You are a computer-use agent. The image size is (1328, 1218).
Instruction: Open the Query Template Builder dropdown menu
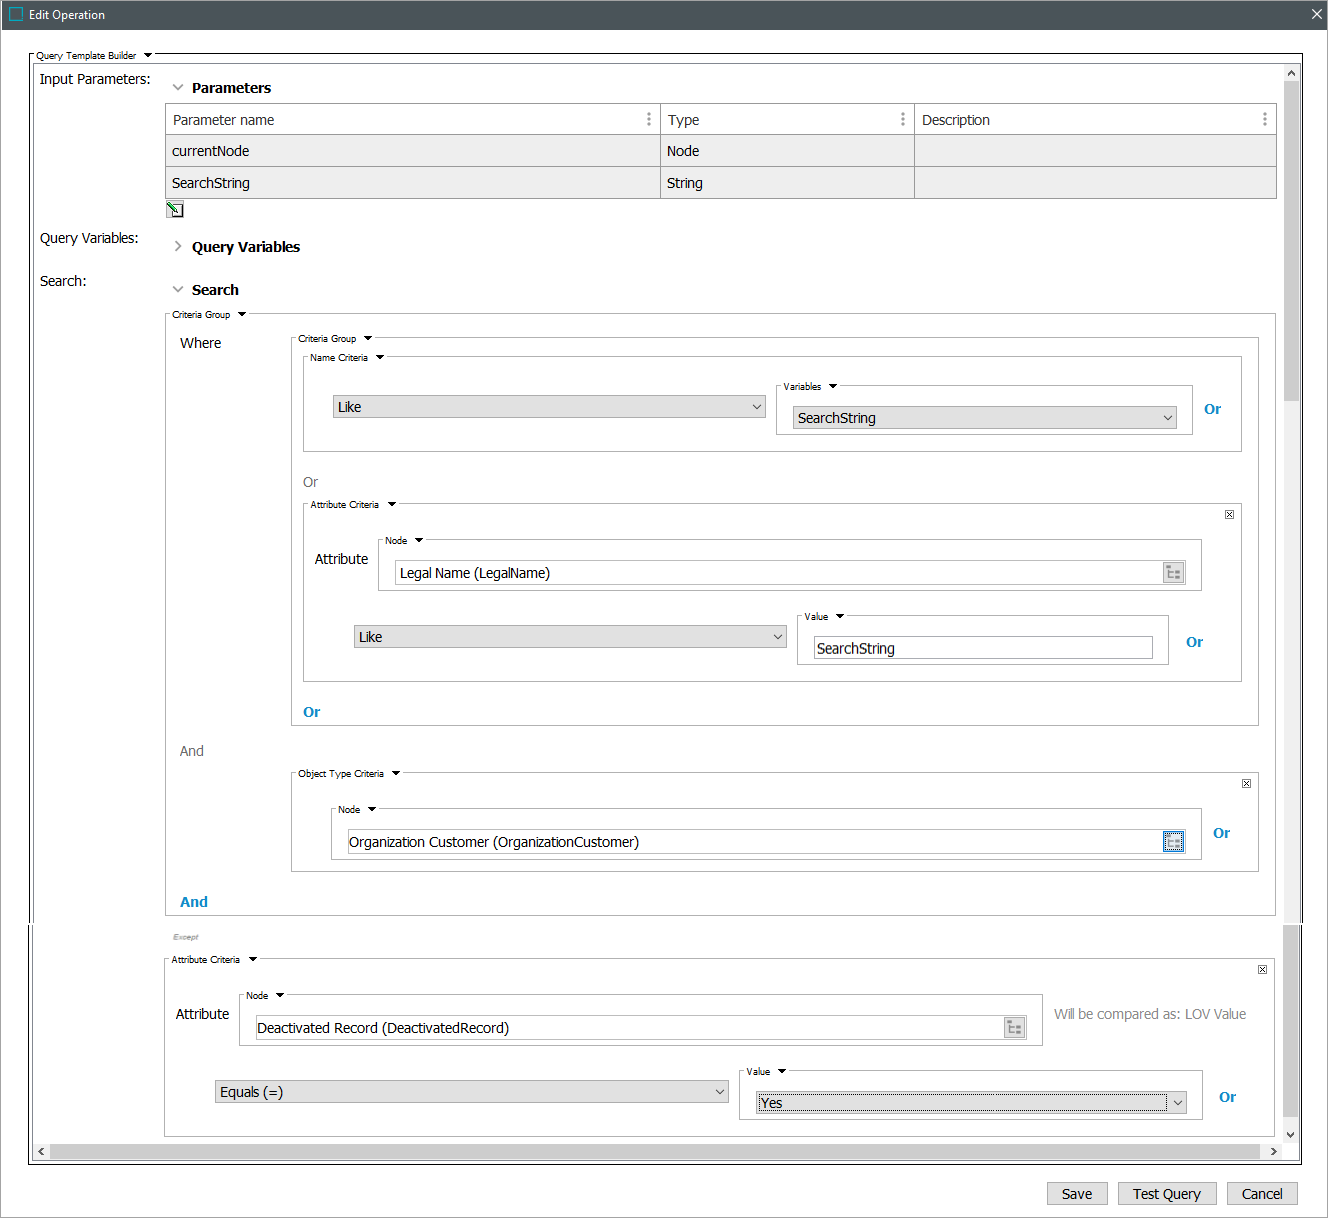pos(148,56)
